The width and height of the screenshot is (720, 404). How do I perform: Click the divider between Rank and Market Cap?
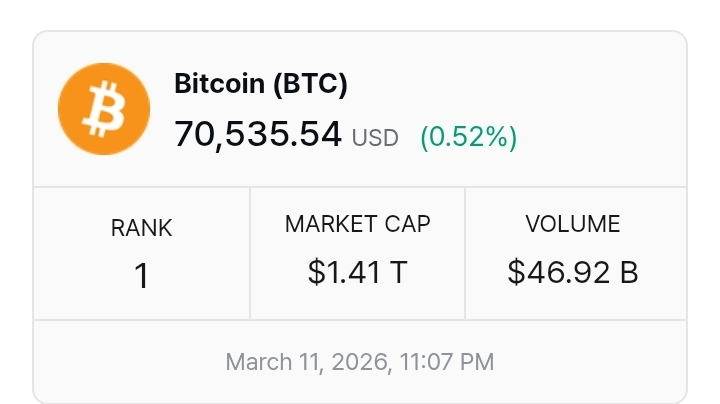(250, 253)
